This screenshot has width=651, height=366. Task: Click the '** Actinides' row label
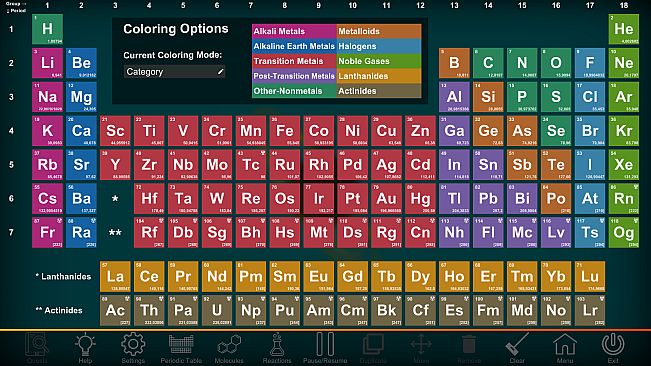point(59,310)
